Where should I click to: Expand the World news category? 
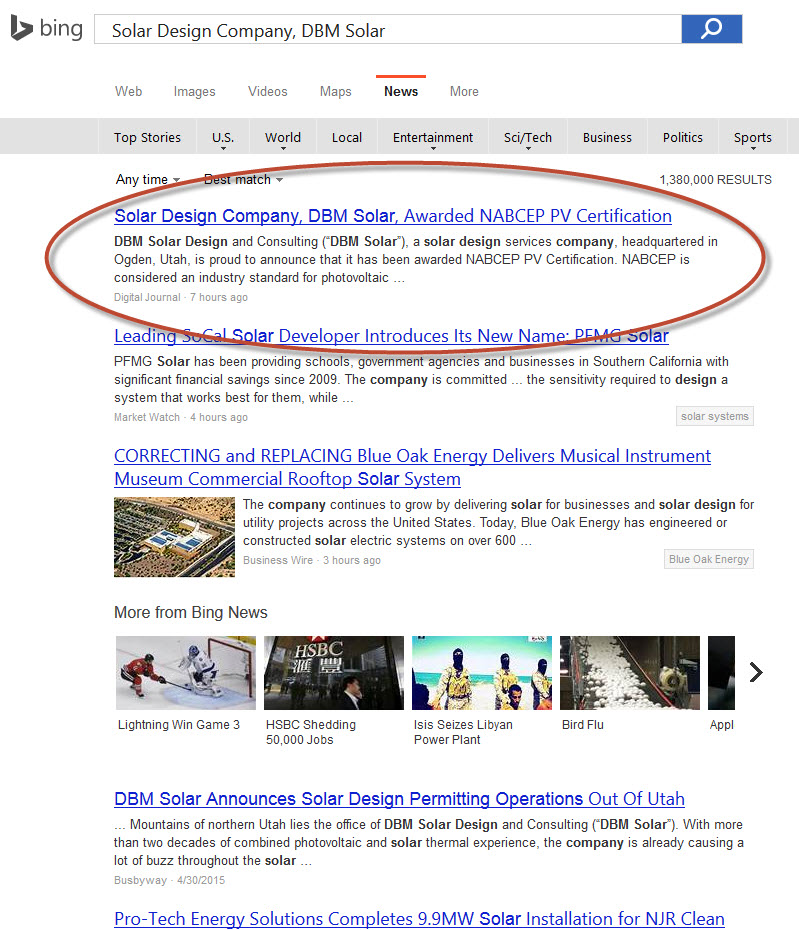pyautogui.click(x=283, y=137)
